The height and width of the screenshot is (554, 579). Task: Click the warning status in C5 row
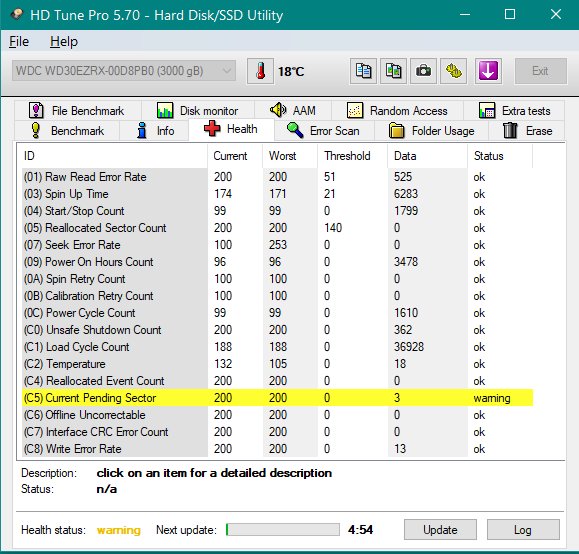[x=492, y=398]
